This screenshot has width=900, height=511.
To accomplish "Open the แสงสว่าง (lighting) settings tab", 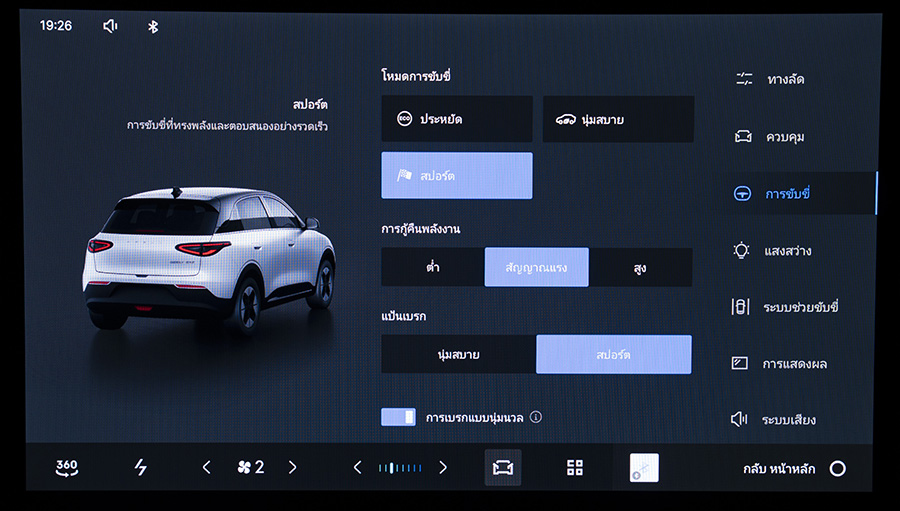I will [x=787, y=250].
